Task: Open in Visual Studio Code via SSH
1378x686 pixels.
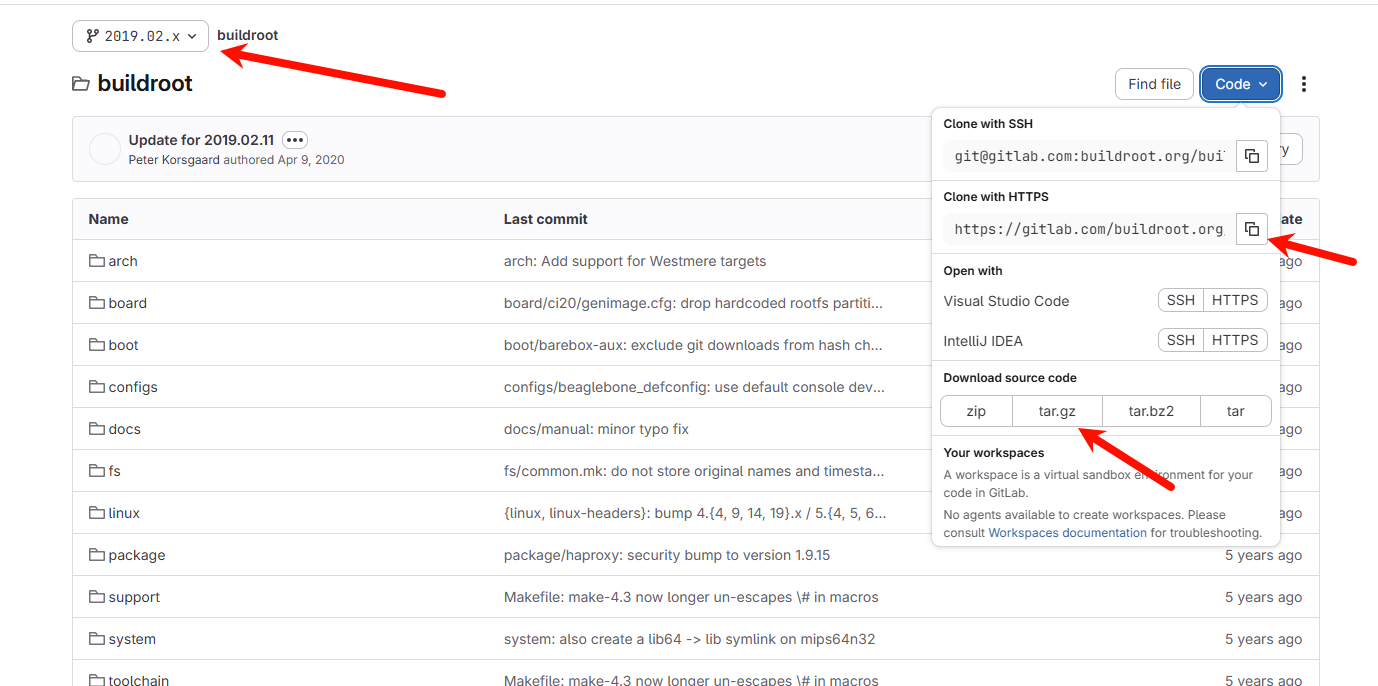Action: 1181,301
